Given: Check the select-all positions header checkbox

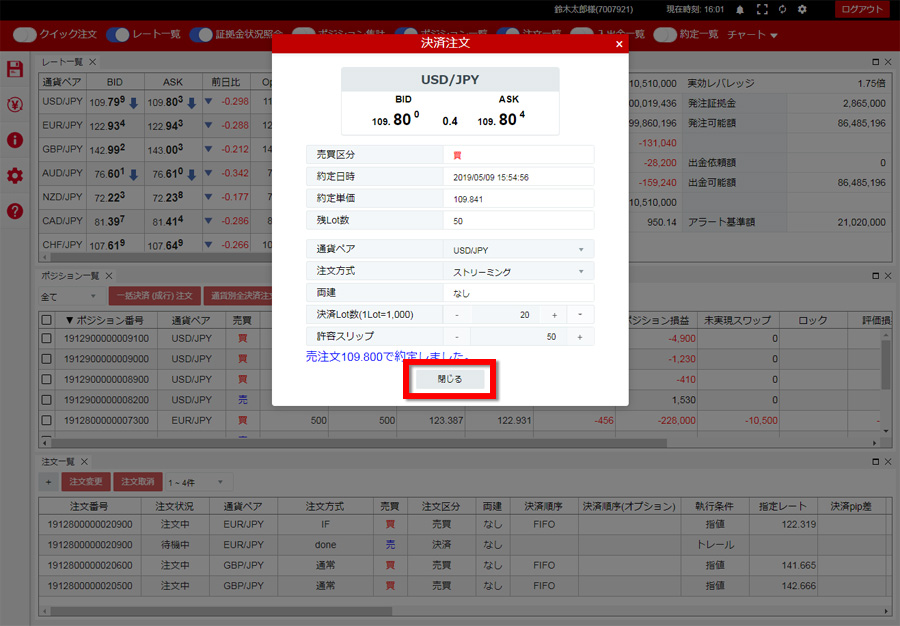Looking at the screenshot, I should click(46, 320).
